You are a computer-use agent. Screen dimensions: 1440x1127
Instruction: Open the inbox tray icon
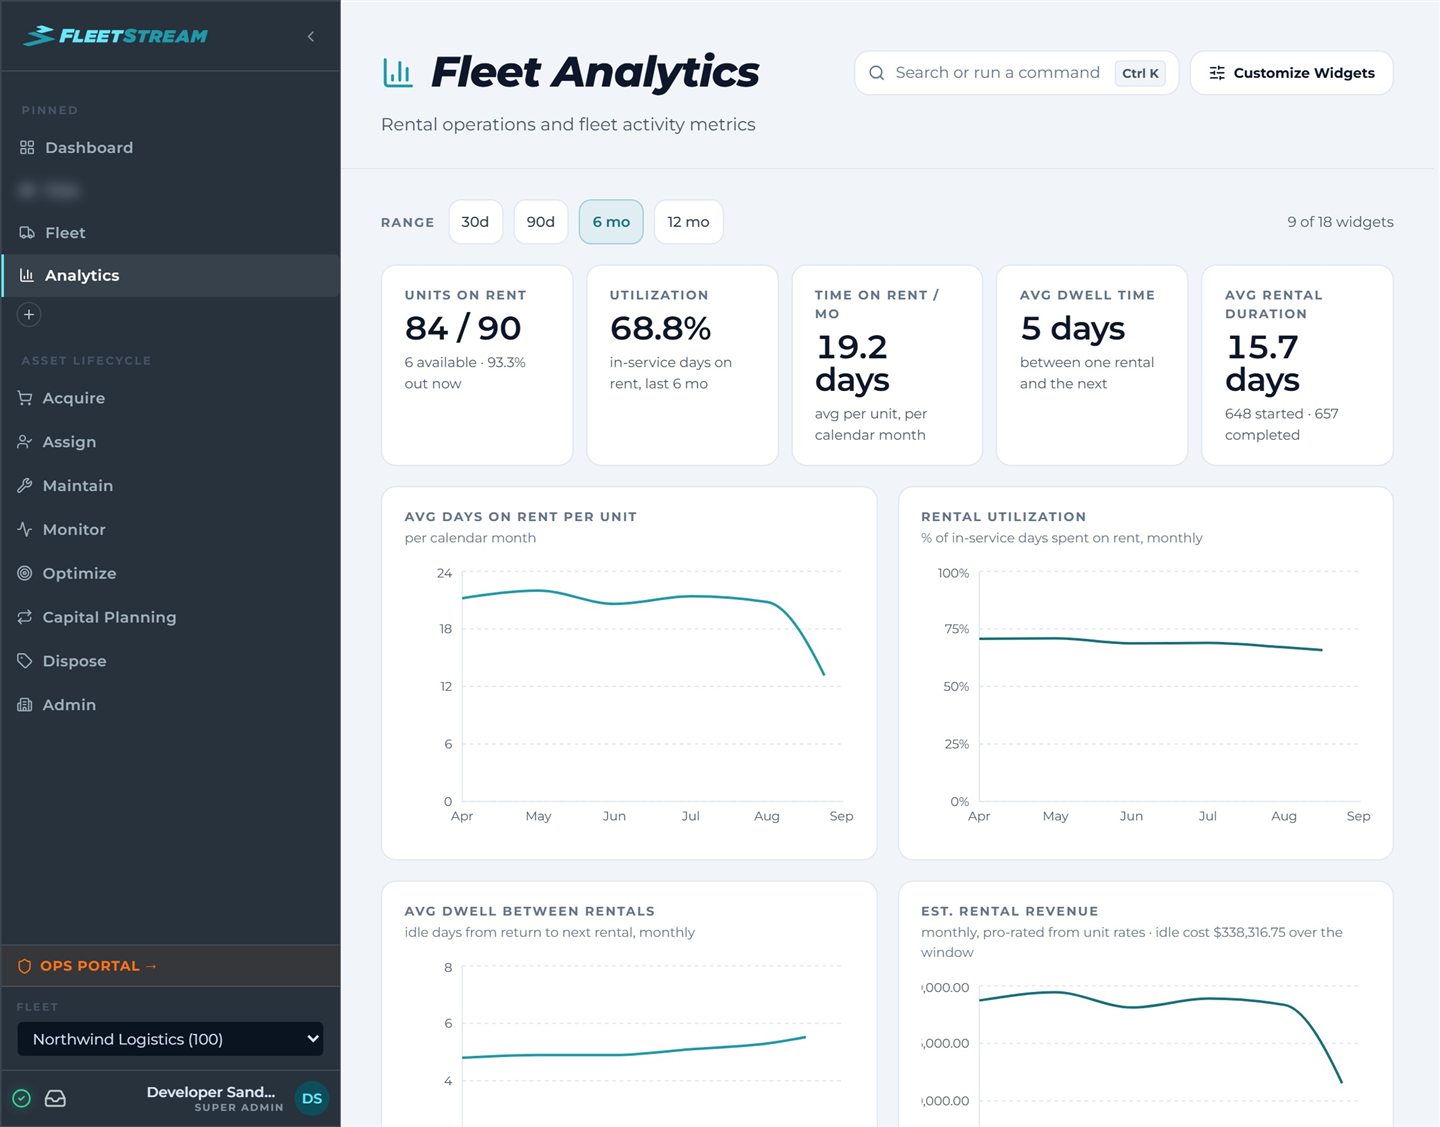click(x=56, y=1098)
